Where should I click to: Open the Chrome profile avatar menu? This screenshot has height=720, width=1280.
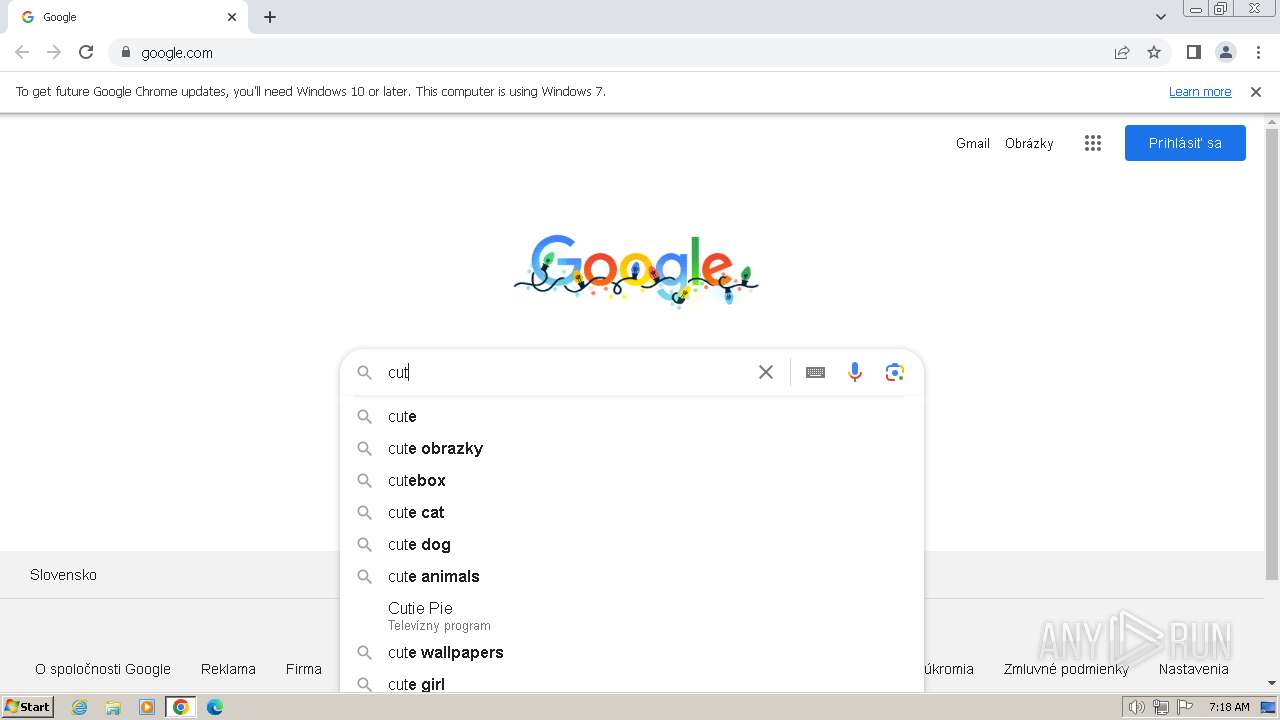point(1226,52)
